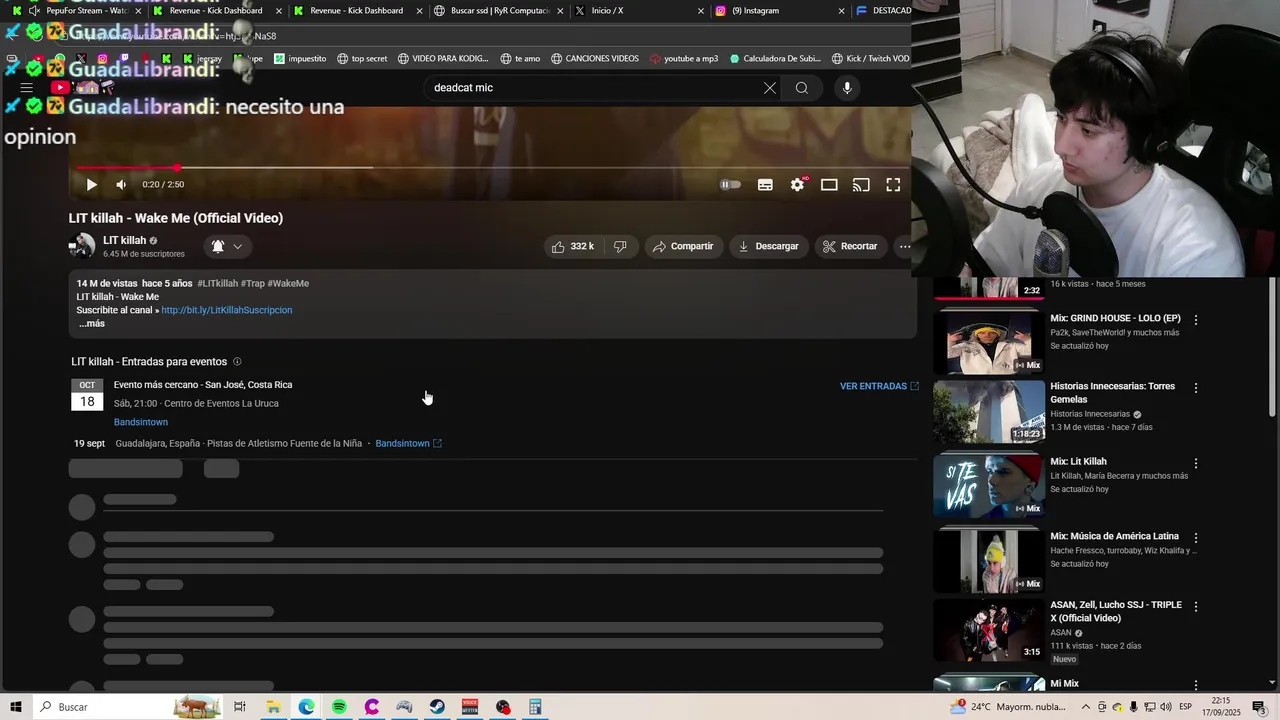Viewport: 1280px width, 720px height.
Task: Open the Windows Start menu
Action: click(x=16, y=707)
